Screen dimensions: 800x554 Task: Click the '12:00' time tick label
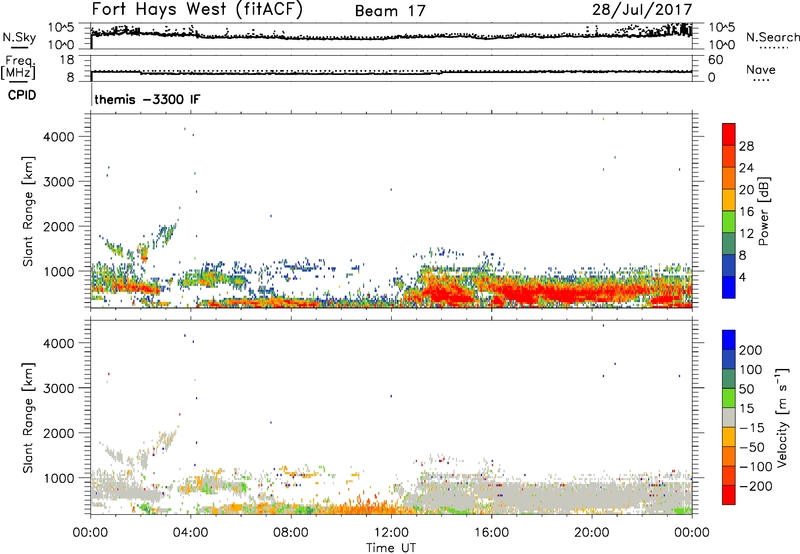point(391,533)
